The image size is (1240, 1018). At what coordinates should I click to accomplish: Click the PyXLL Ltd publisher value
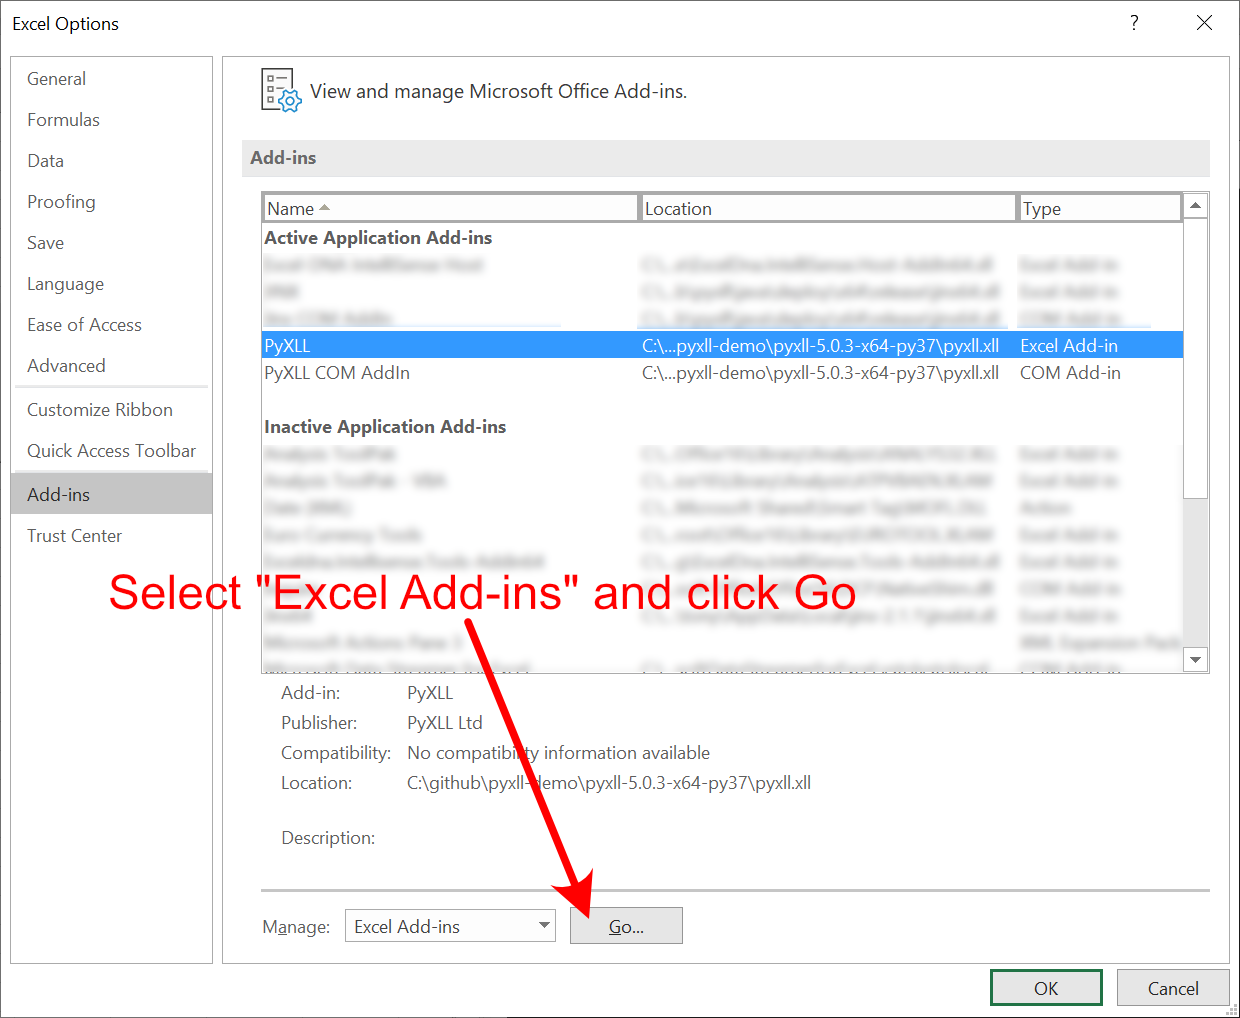(445, 723)
